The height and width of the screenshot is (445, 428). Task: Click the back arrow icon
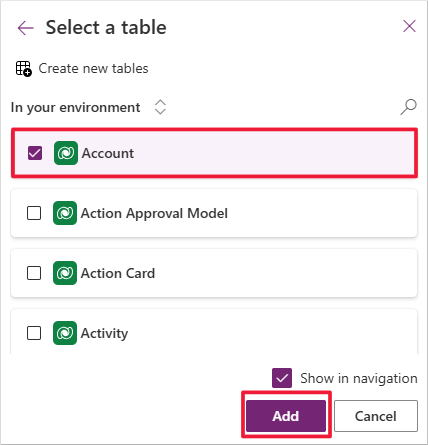point(26,27)
